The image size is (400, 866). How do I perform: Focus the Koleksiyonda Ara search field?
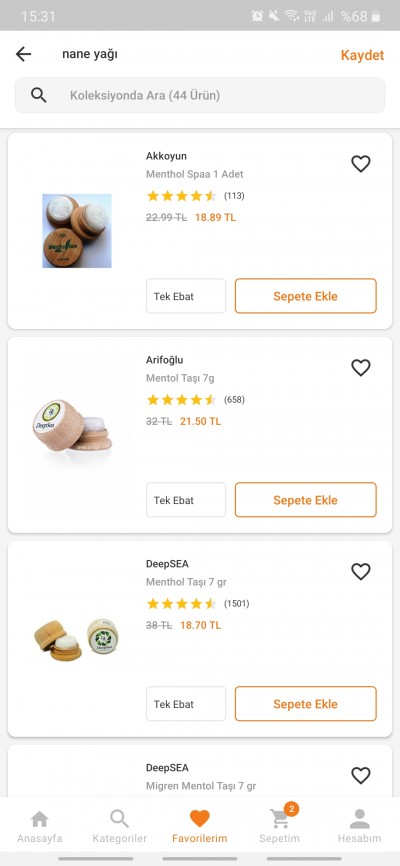199,95
